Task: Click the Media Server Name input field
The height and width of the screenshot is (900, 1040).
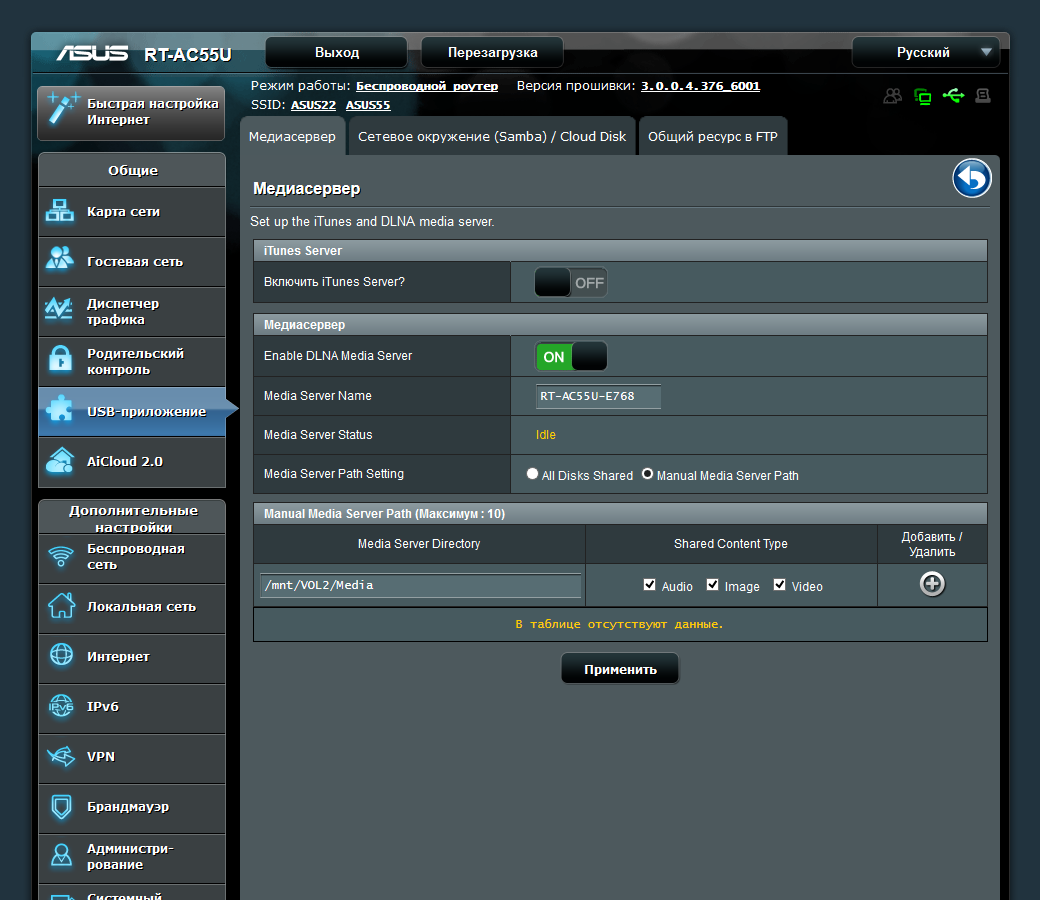Action: click(599, 396)
